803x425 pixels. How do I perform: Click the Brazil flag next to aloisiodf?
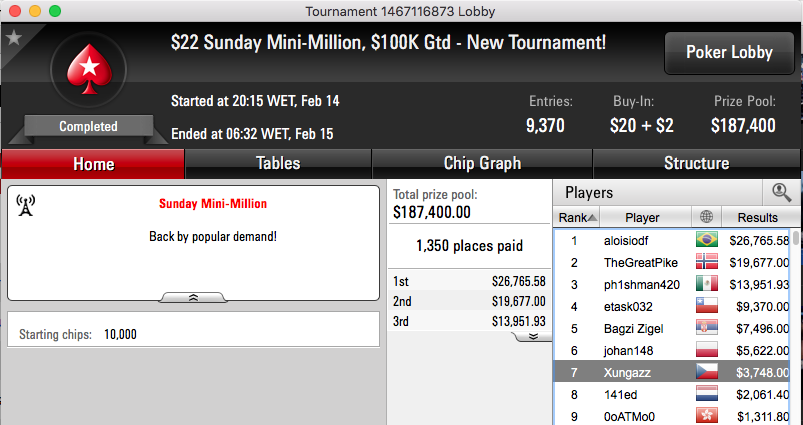707,240
